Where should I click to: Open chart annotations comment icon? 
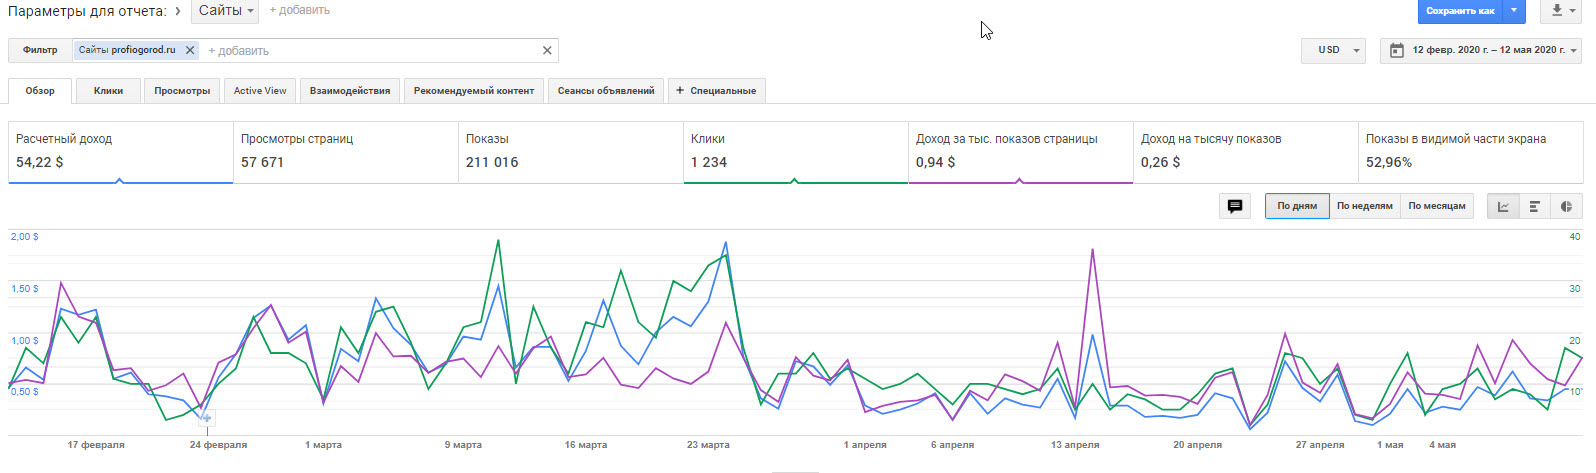pos(1235,206)
